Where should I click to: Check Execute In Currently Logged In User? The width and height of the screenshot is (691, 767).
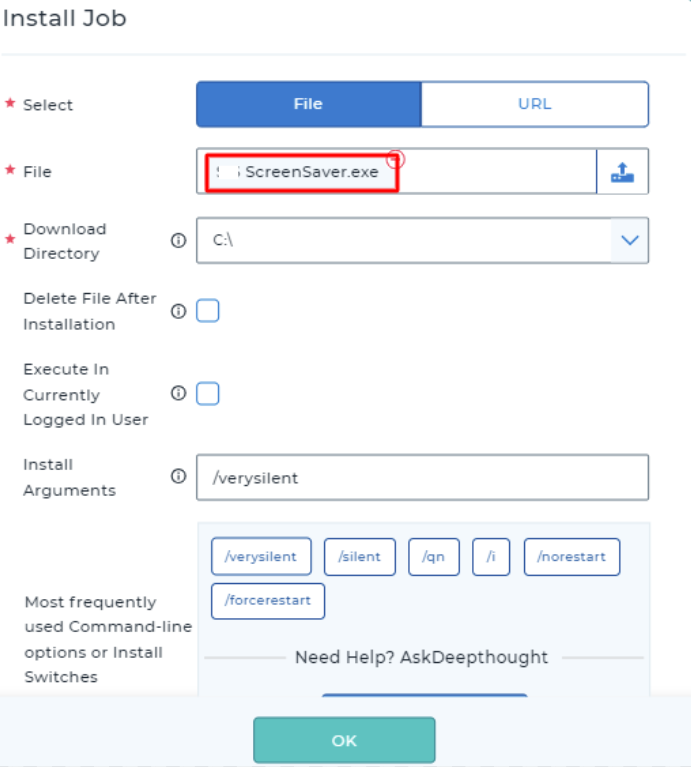coord(207,394)
